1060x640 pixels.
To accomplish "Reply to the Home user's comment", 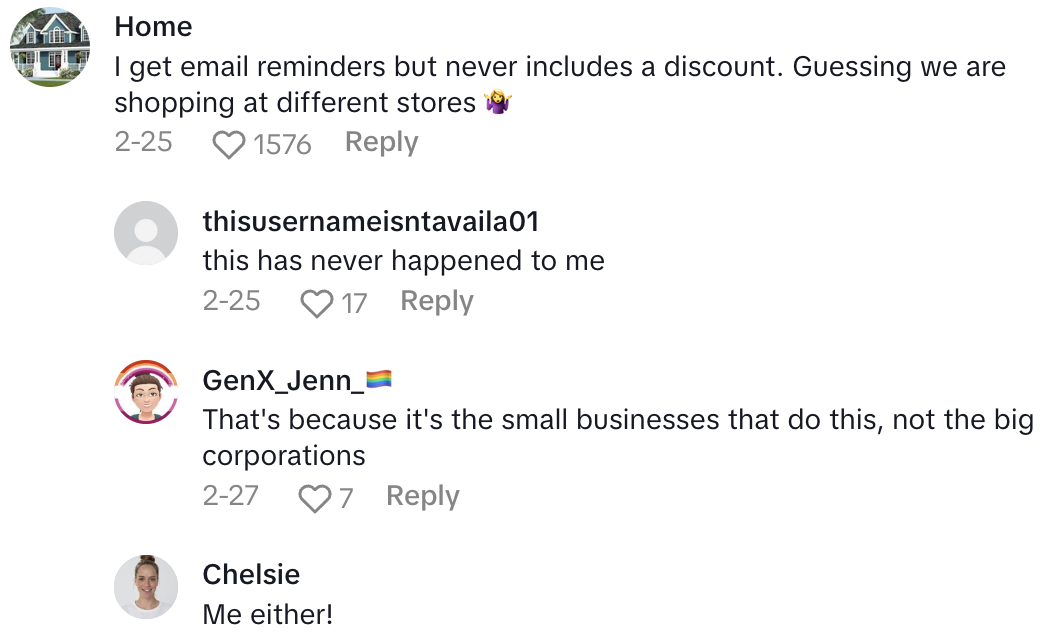I will (x=381, y=143).
